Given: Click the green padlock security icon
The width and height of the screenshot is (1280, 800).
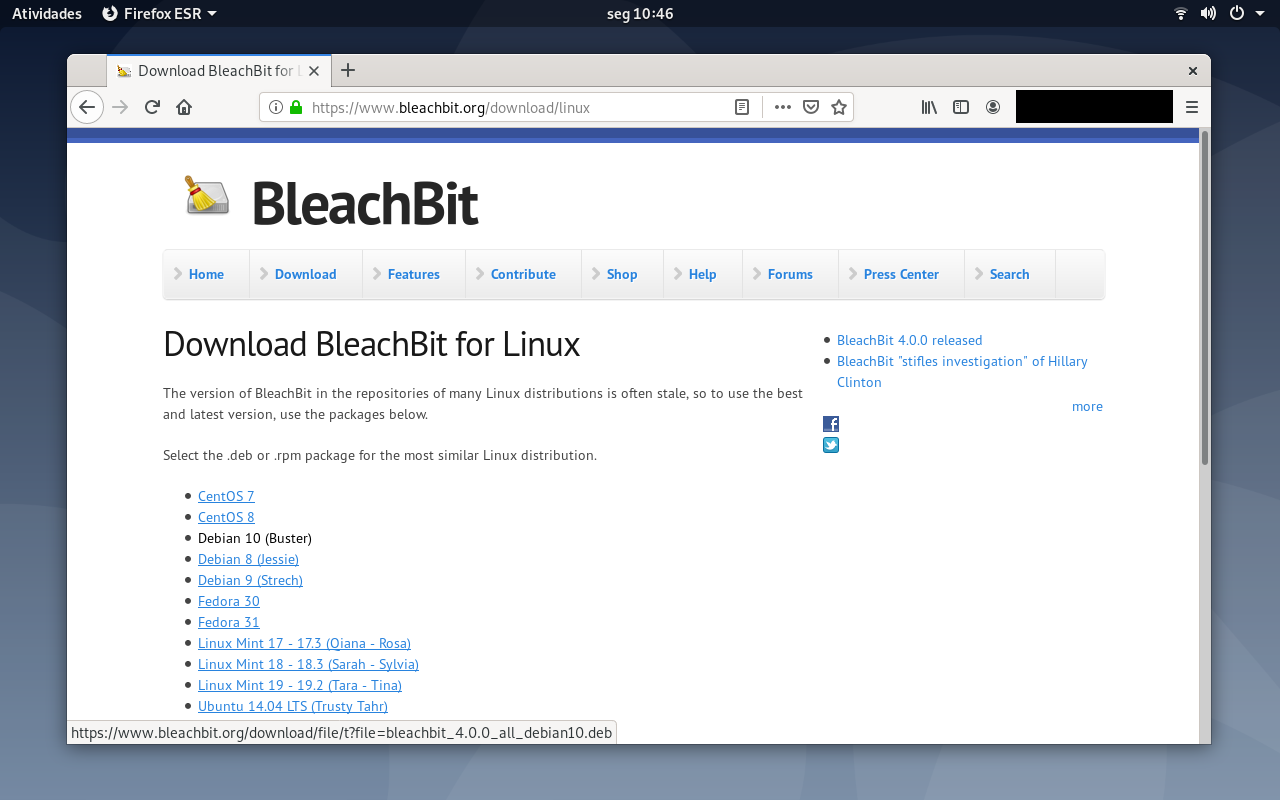Looking at the screenshot, I should (296, 107).
